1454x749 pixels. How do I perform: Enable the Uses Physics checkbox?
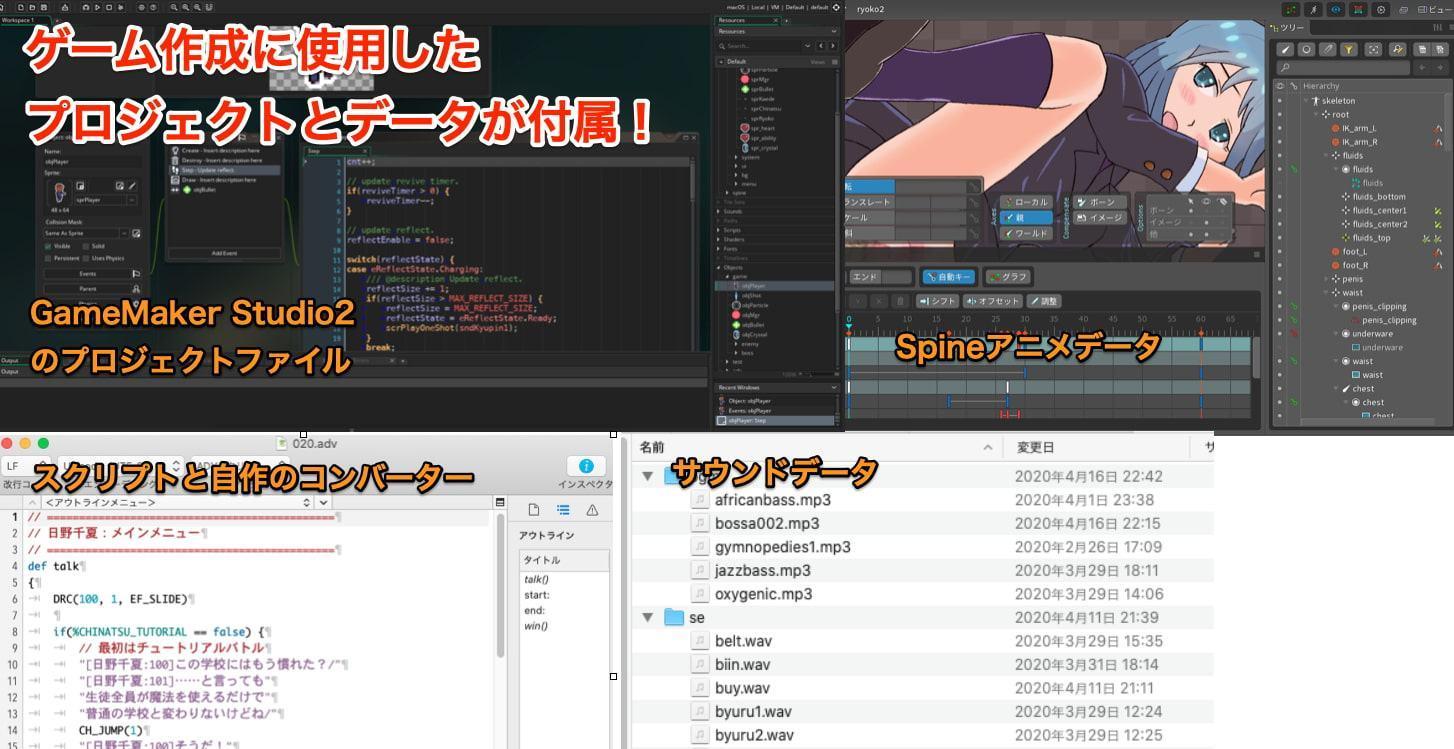coord(87,259)
